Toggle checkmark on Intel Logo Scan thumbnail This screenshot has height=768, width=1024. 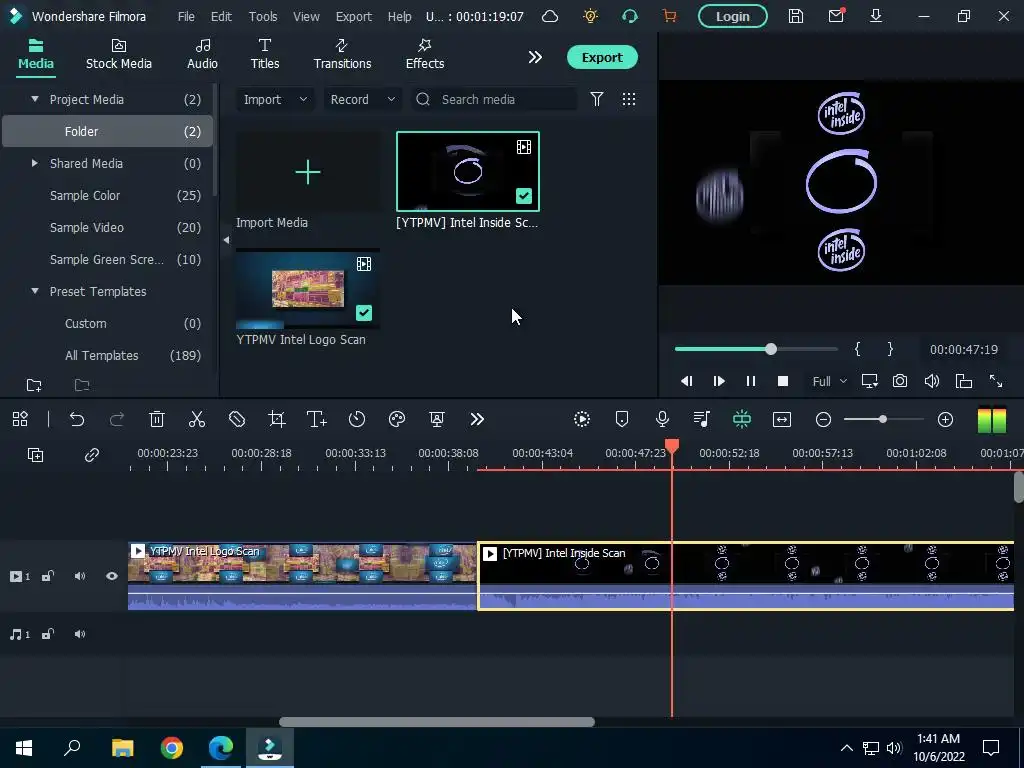point(364,313)
